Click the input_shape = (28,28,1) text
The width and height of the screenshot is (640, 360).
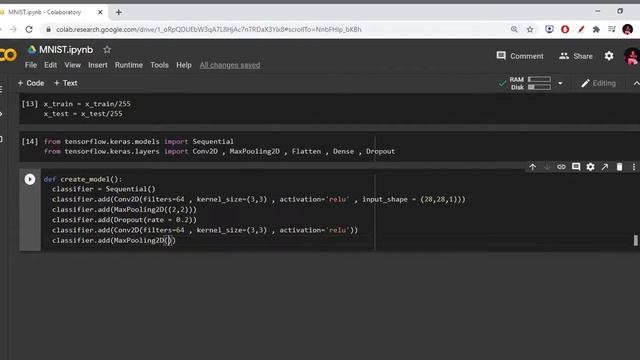[x=410, y=200]
